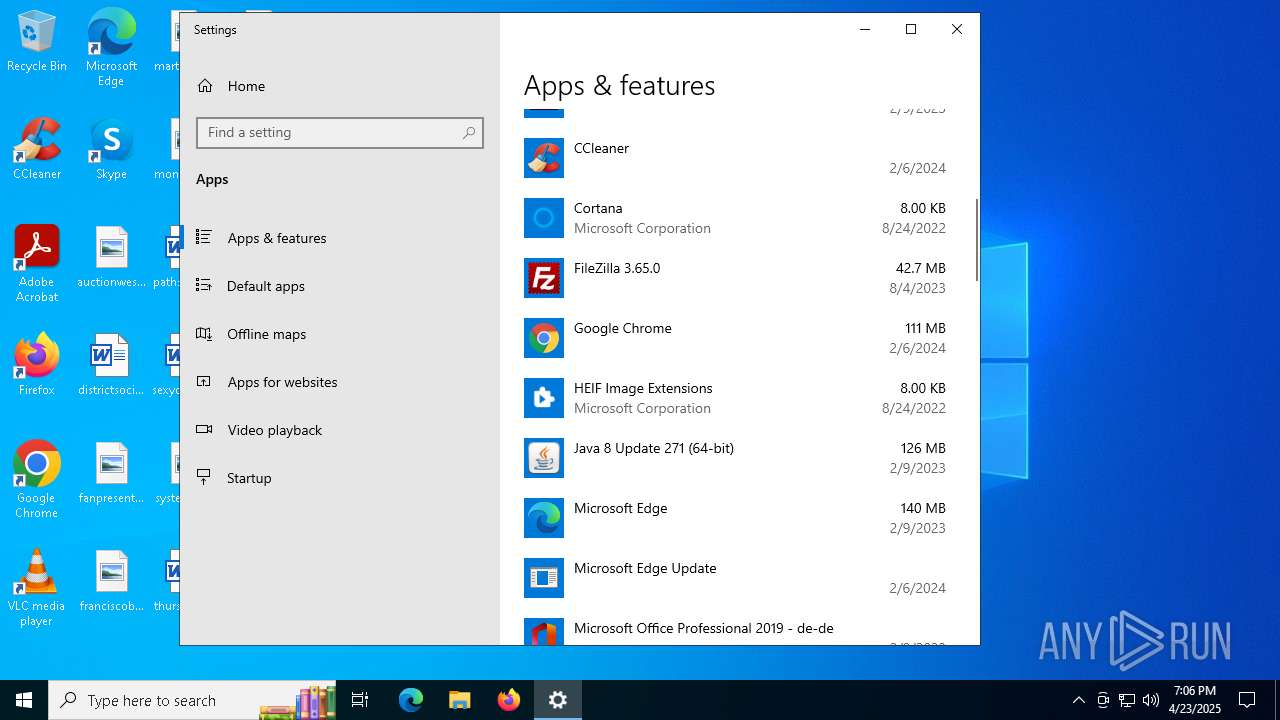
Task: Select the Google Chrome 111 MB size text
Action: 925,328
